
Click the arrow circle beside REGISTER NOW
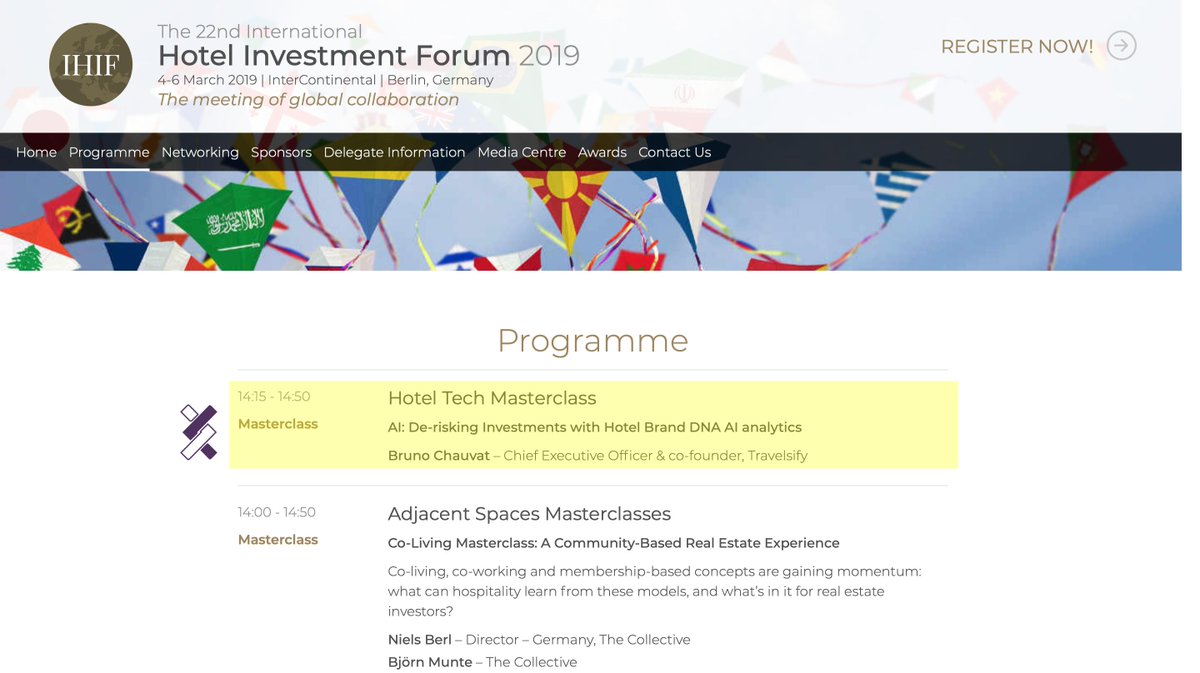pyautogui.click(x=1122, y=46)
